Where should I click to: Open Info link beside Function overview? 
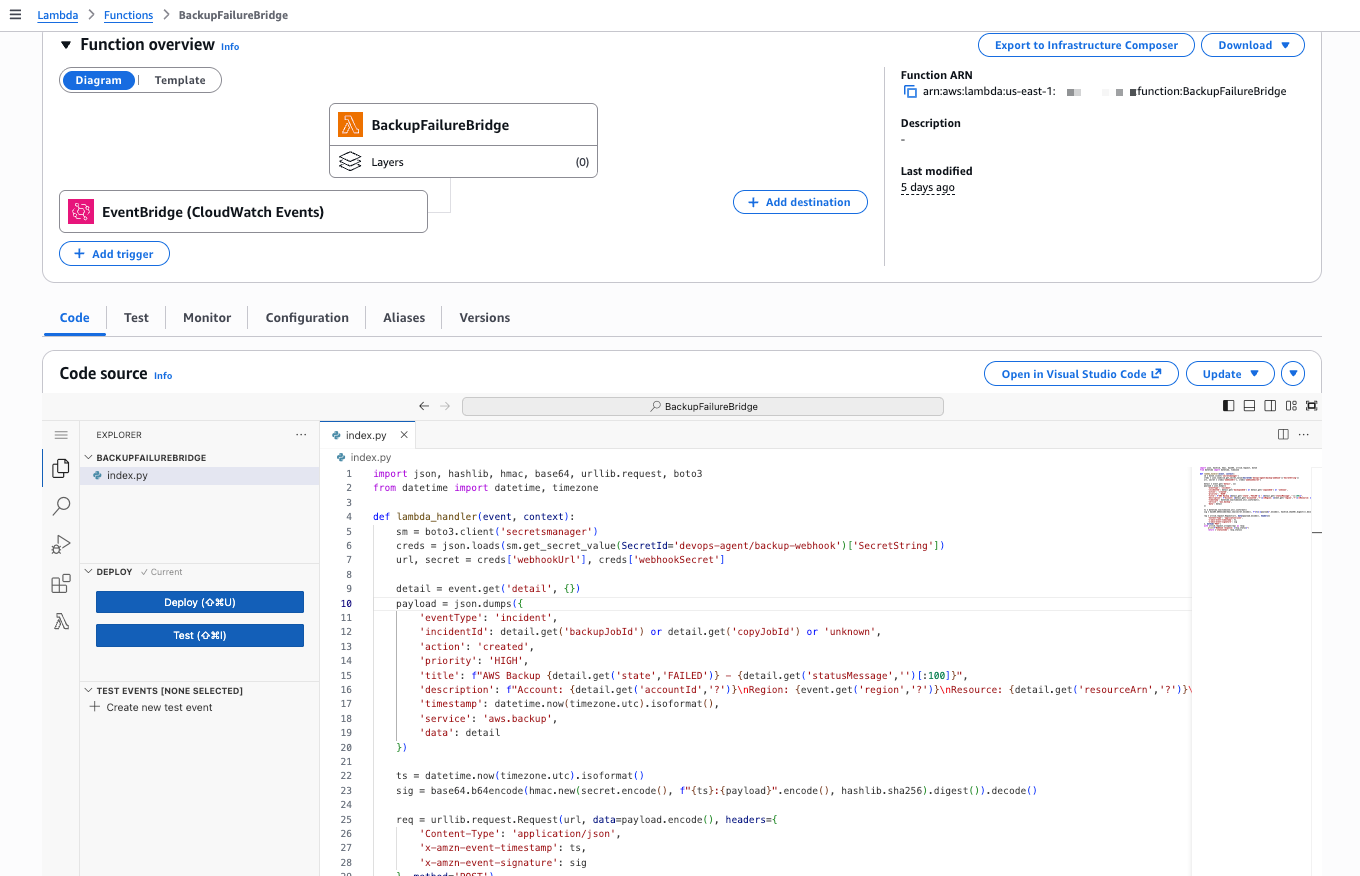230,47
